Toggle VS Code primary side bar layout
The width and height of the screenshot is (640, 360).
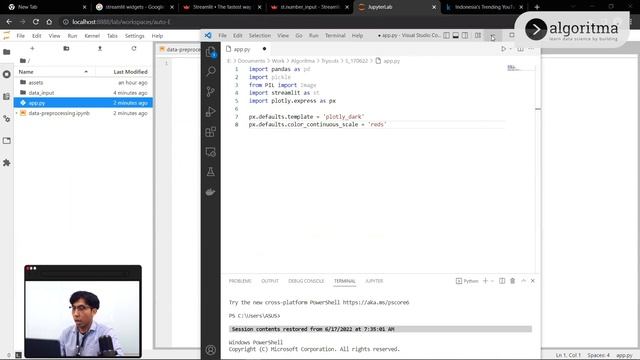click(x=447, y=36)
